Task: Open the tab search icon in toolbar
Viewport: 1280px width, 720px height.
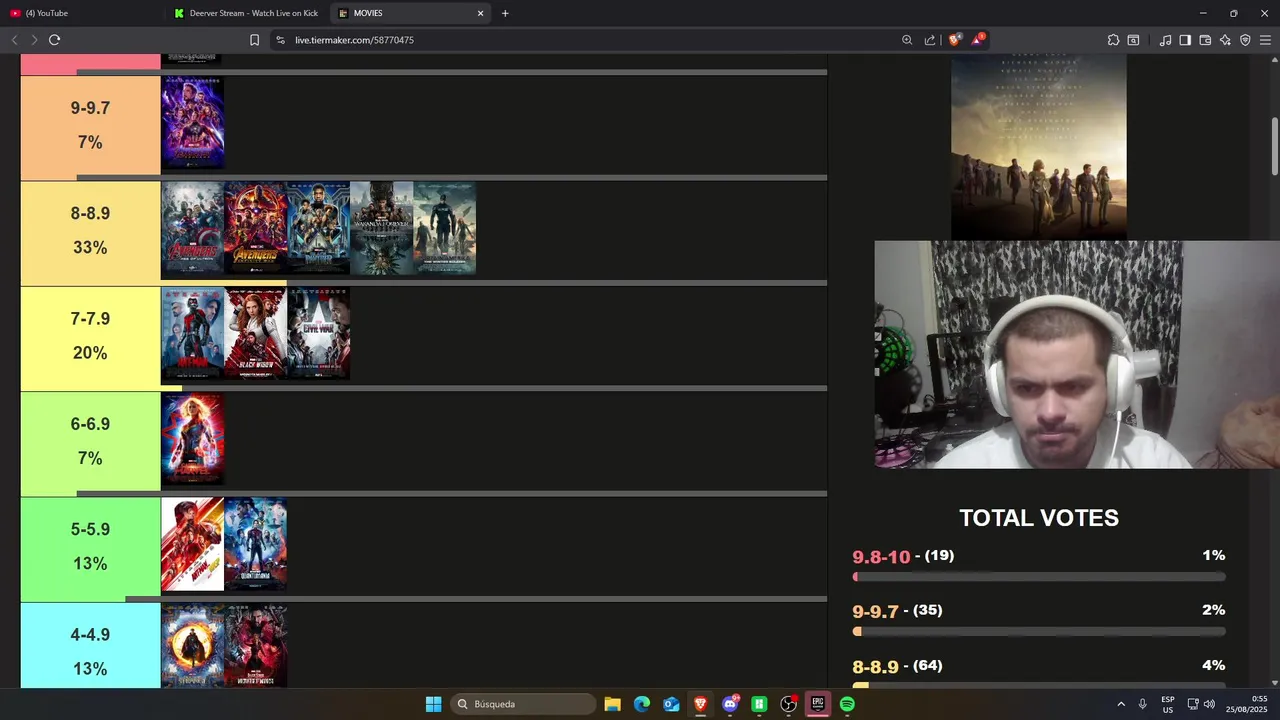Action: point(1133,40)
